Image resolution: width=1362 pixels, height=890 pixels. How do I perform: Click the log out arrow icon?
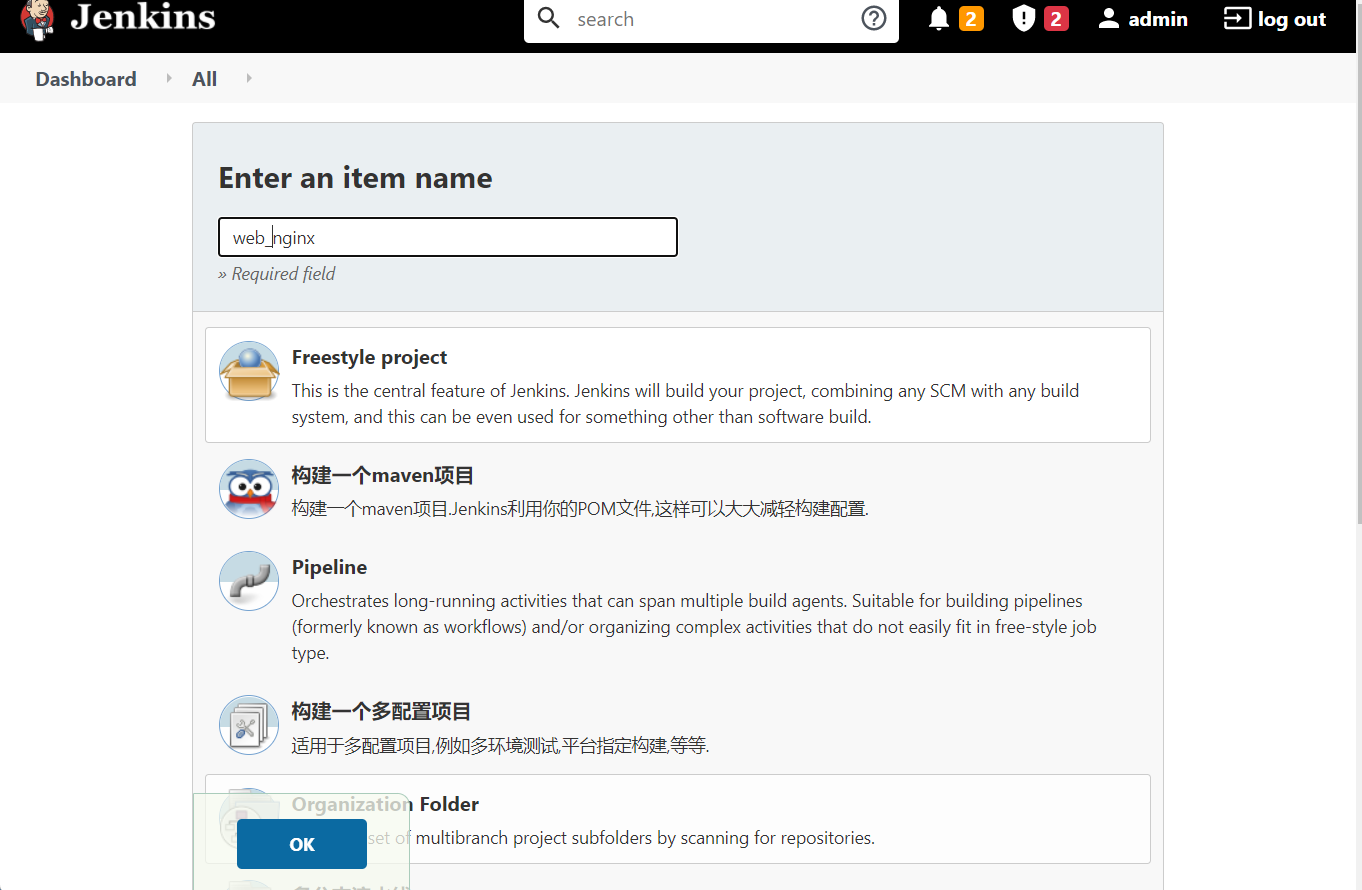1237,18
